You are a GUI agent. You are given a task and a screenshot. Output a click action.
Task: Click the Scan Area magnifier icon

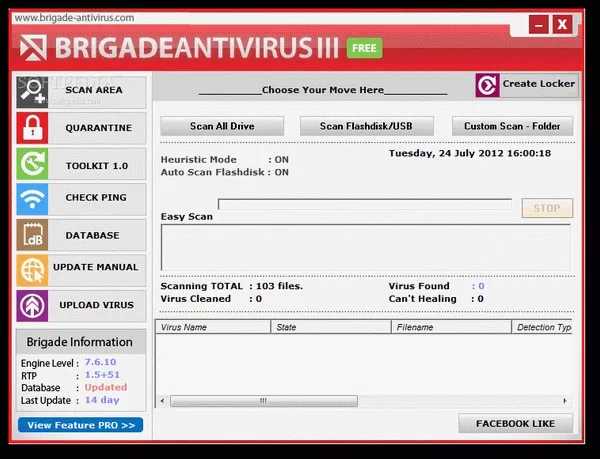coord(32,91)
